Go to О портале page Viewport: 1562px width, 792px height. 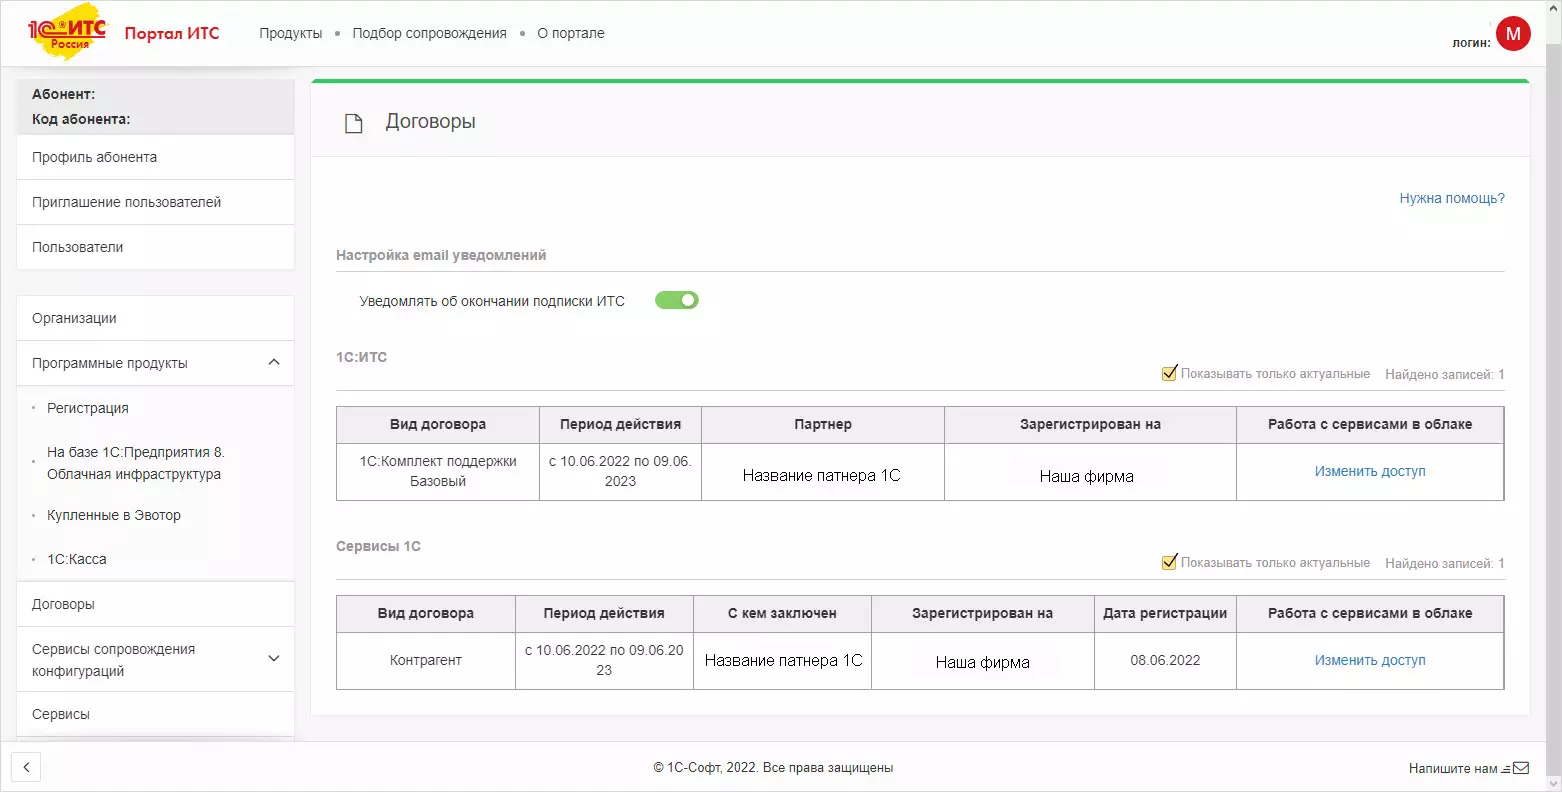[x=570, y=33]
